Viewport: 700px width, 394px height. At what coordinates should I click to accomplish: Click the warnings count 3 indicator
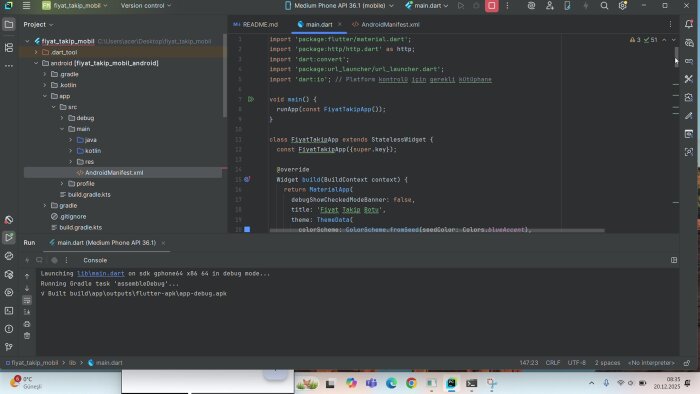click(x=635, y=40)
